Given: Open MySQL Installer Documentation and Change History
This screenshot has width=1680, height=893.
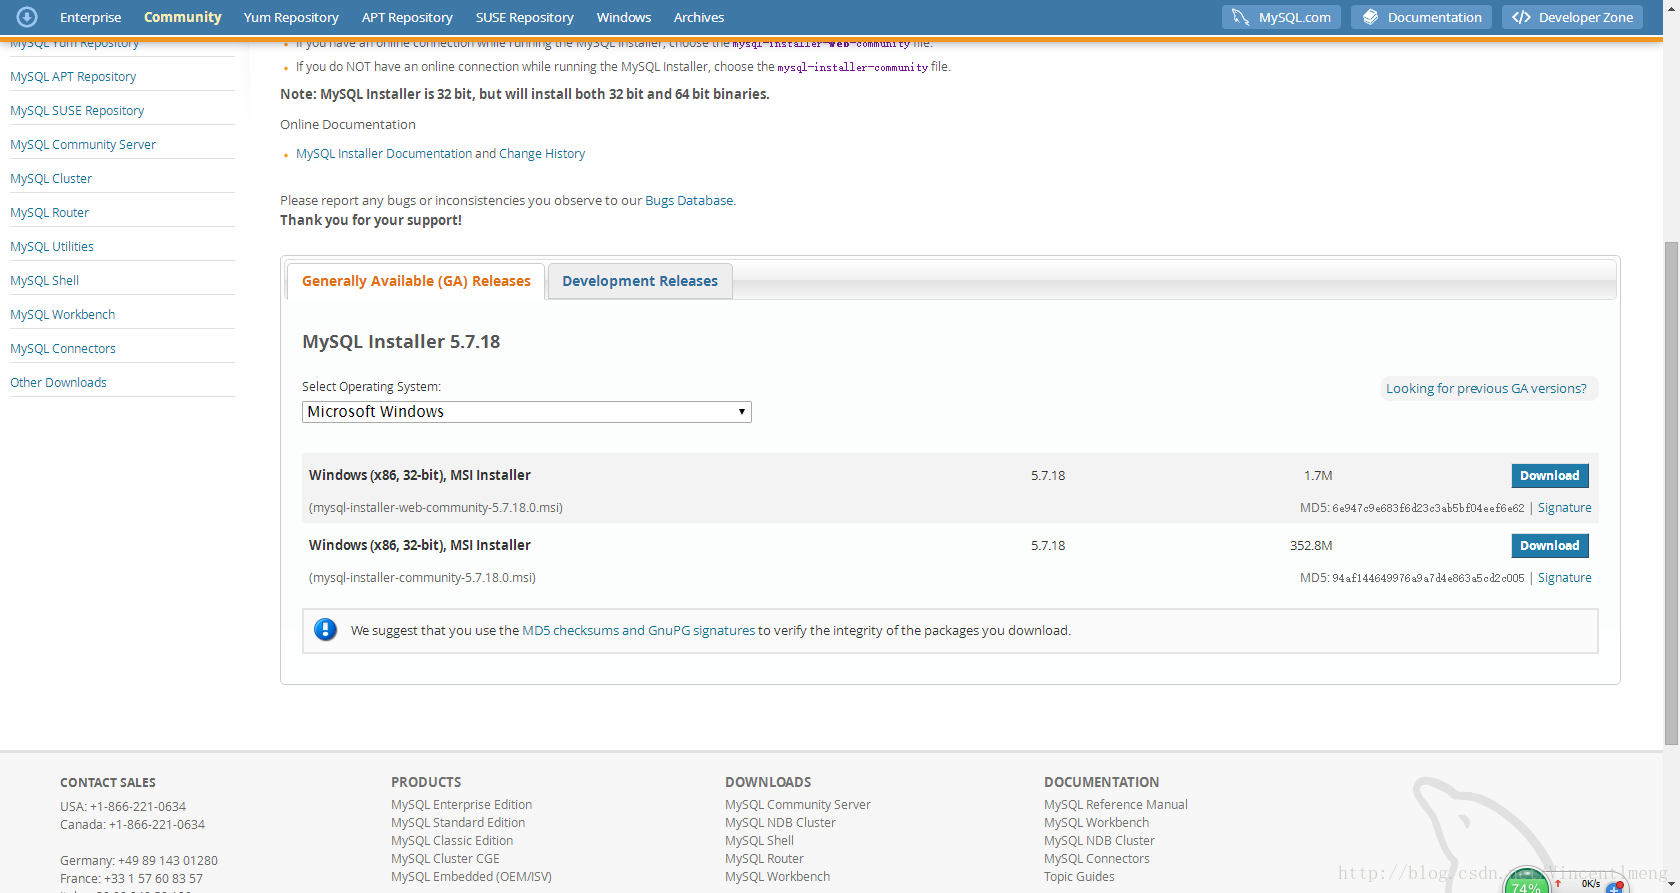Looking at the screenshot, I should (440, 153).
